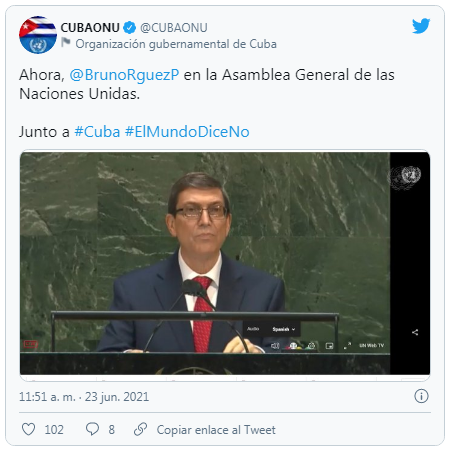Open the video settings gear
452x455 pixels.
point(311,346)
